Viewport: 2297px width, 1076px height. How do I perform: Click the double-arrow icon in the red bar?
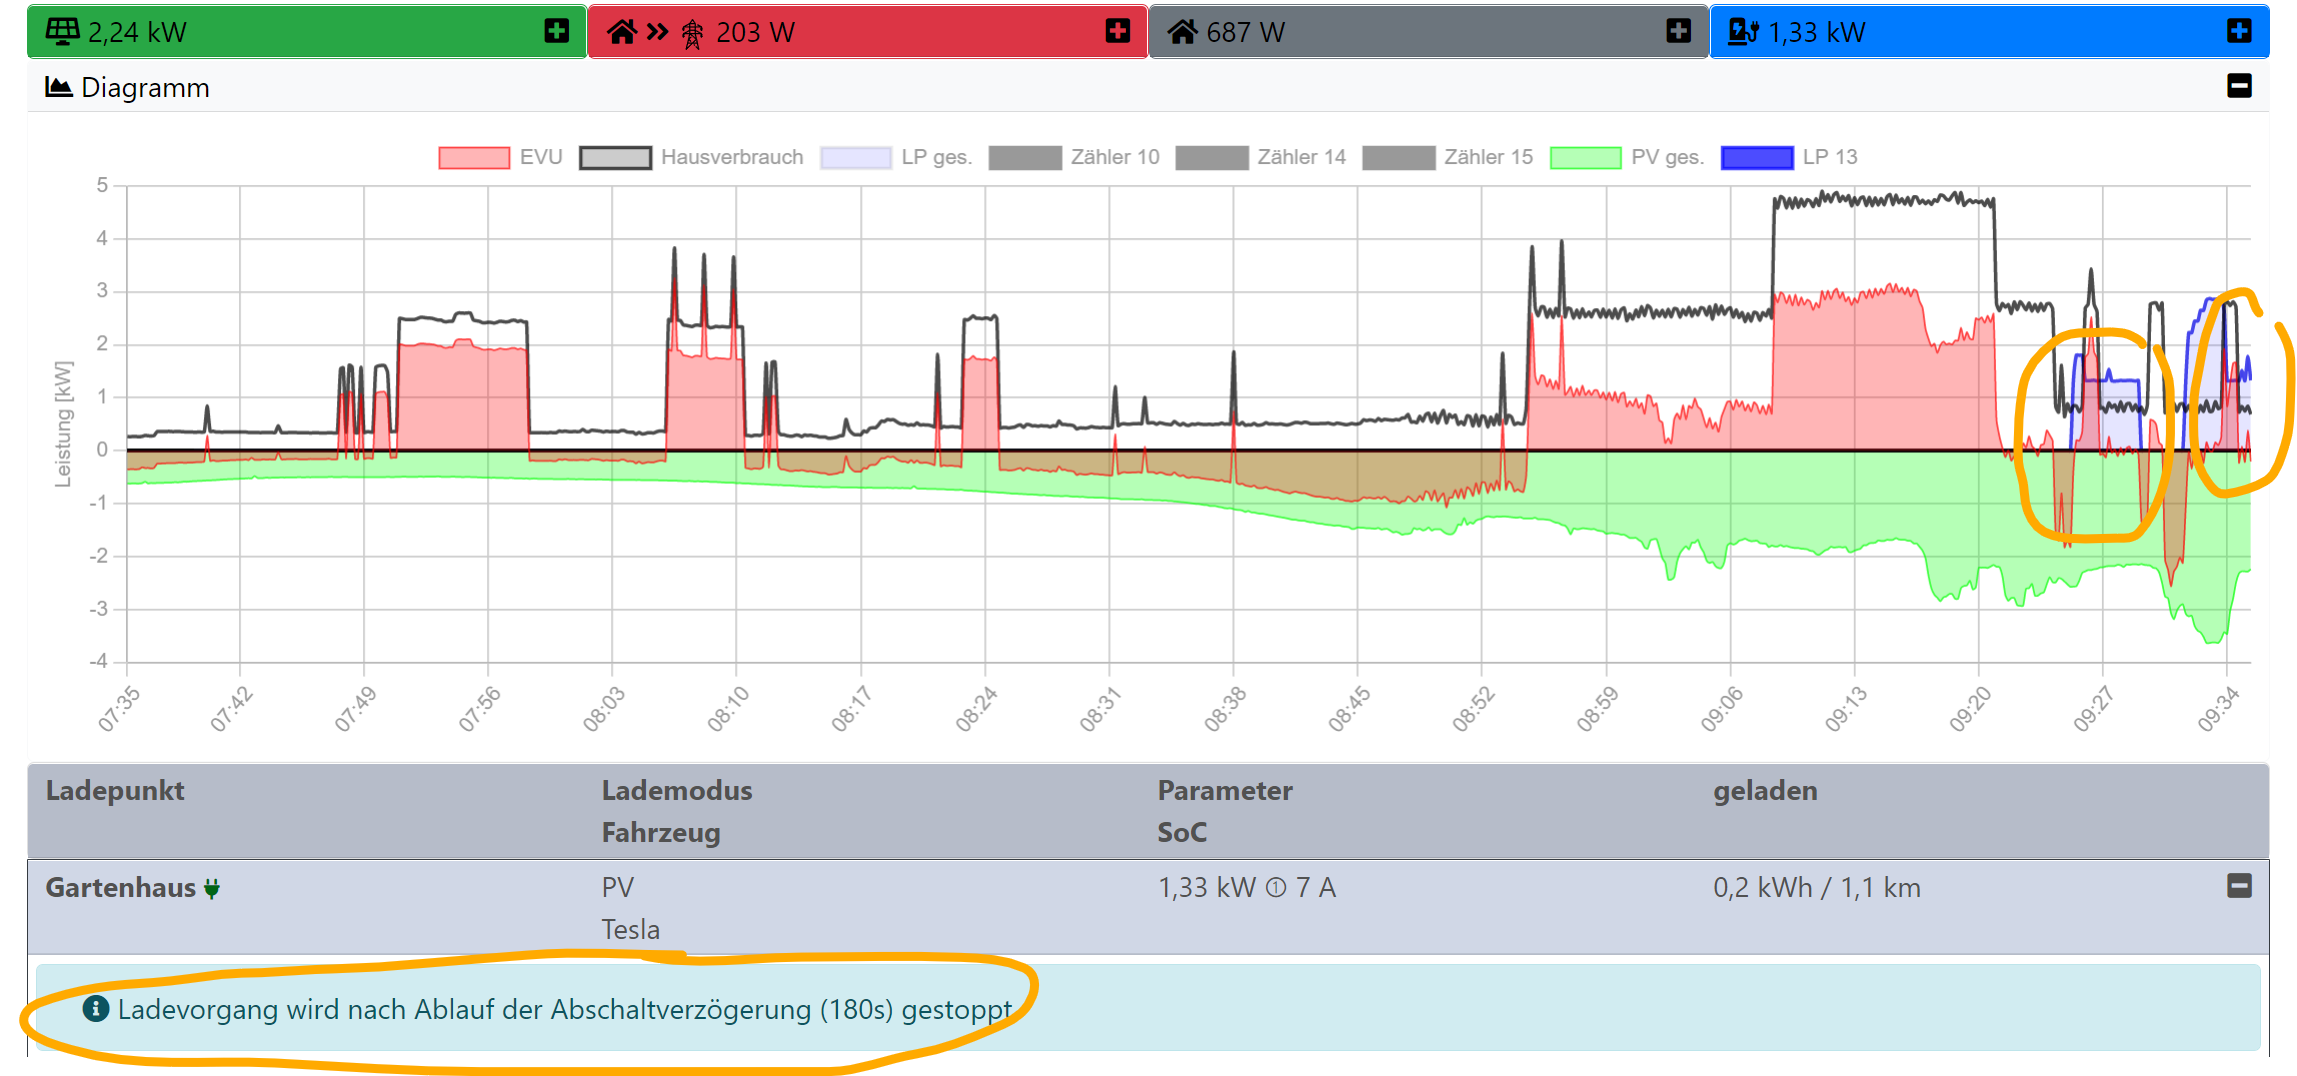point(657,32)
